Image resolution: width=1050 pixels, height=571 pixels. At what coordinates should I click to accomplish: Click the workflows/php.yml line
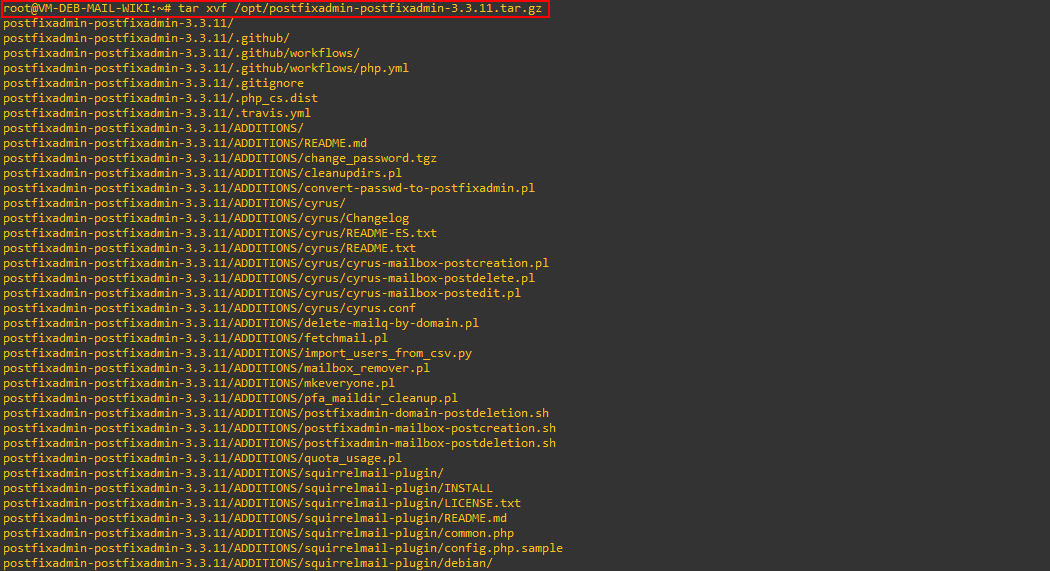coord(206,68)
